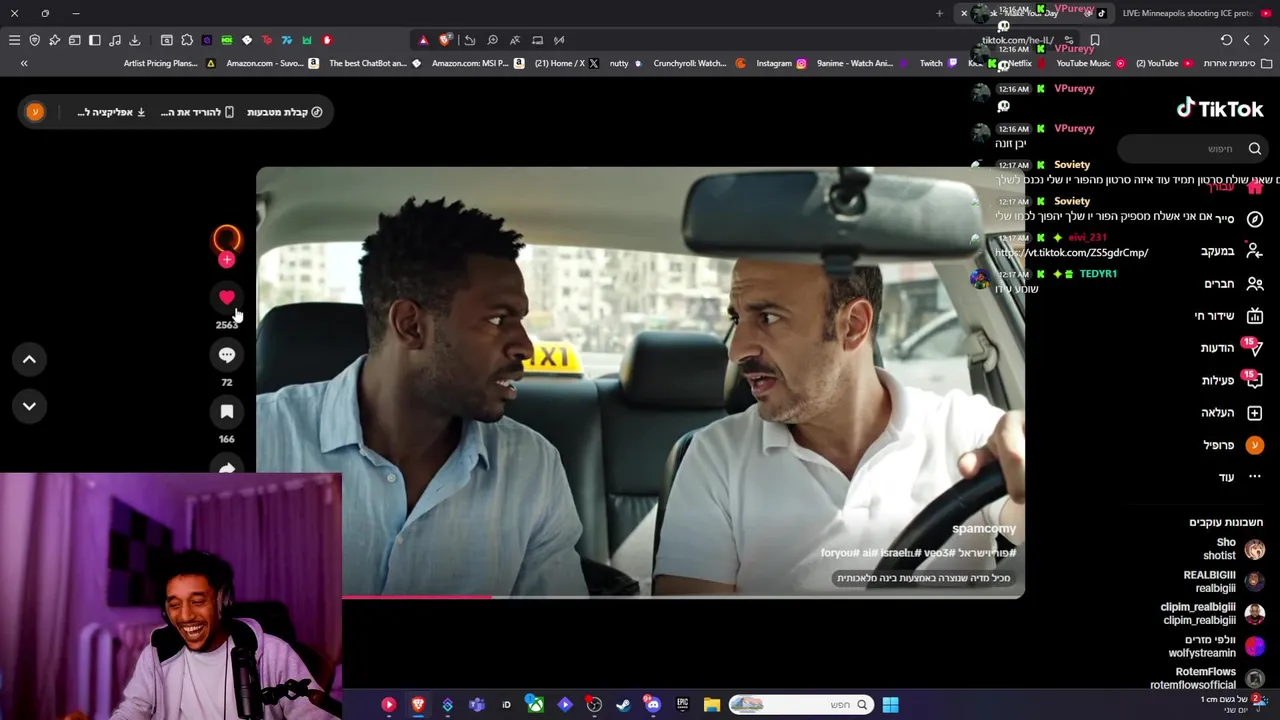Open the Profile avatar in the sidebar

[x=1255, y=445]
